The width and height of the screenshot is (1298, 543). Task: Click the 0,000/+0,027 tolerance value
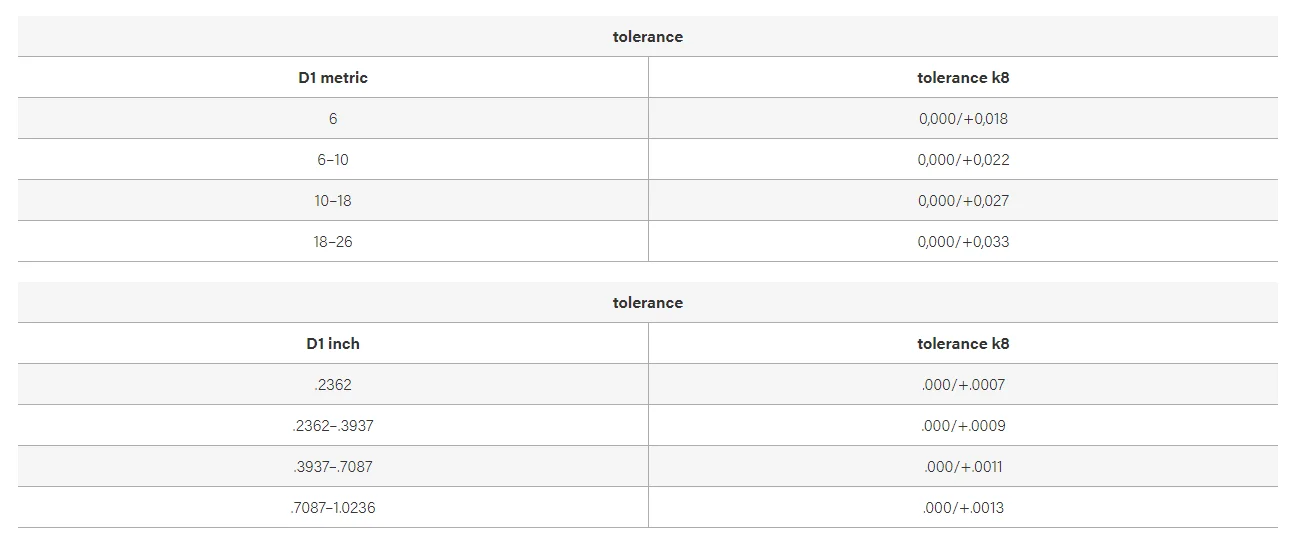963,200
